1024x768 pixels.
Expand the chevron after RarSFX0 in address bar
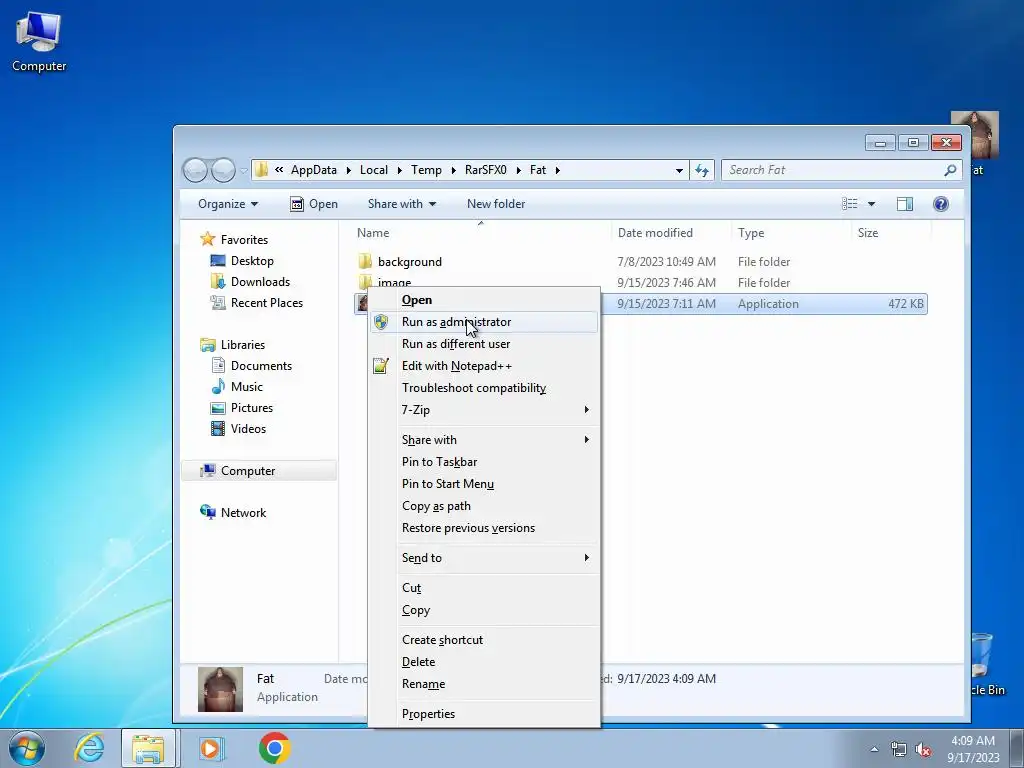click(518, 170)
